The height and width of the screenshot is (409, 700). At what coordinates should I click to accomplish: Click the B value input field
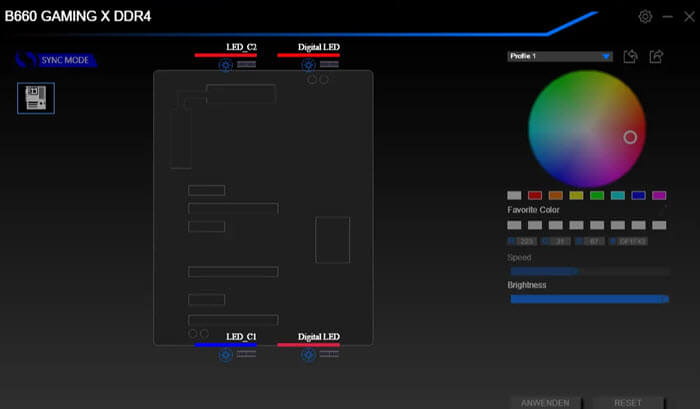coord(594,242)
